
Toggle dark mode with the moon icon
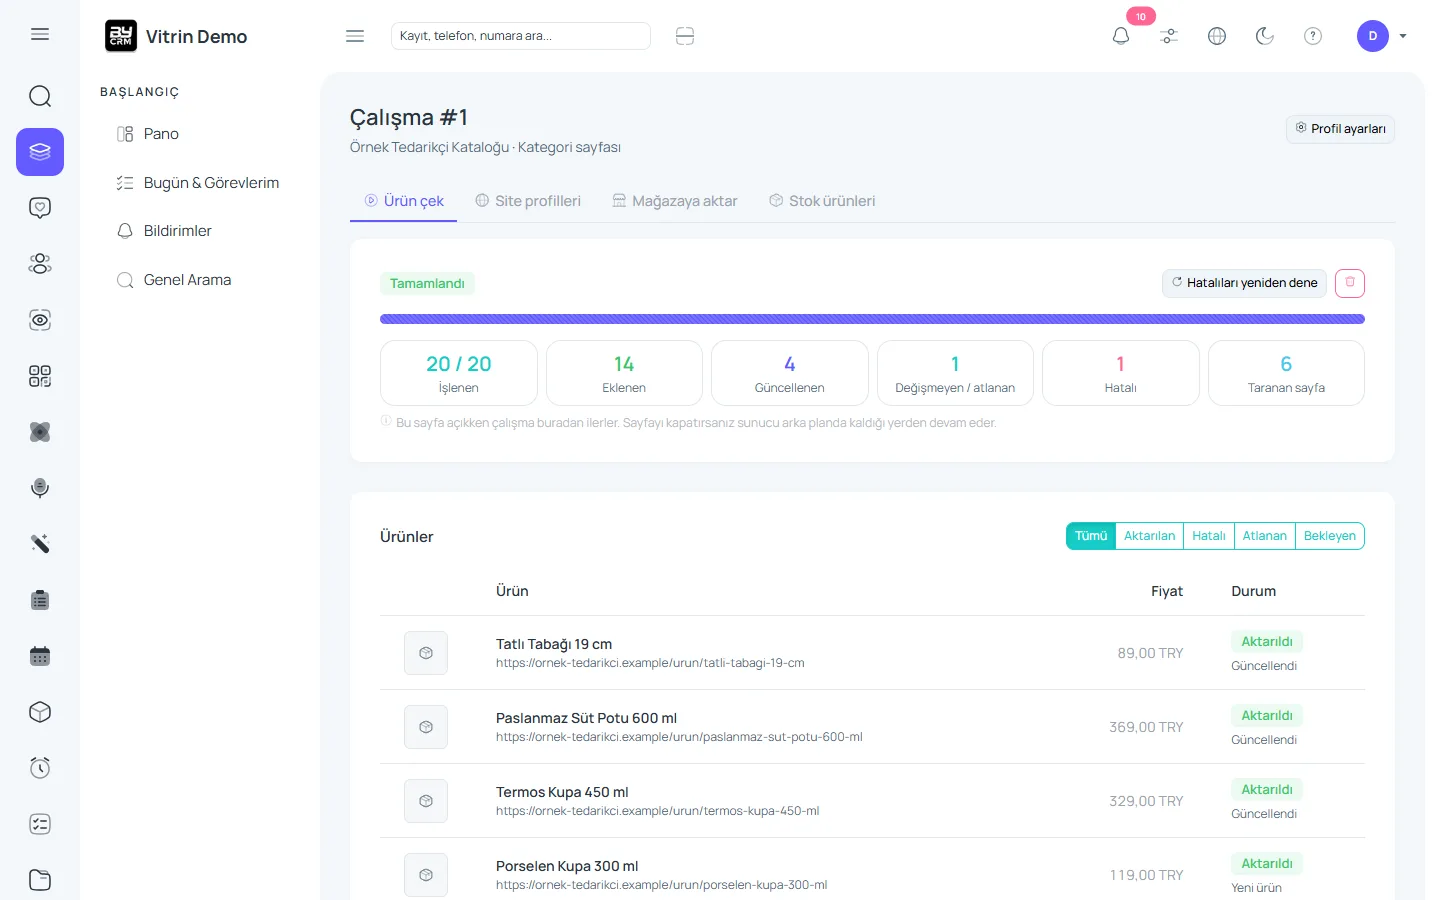point(1265,36)
